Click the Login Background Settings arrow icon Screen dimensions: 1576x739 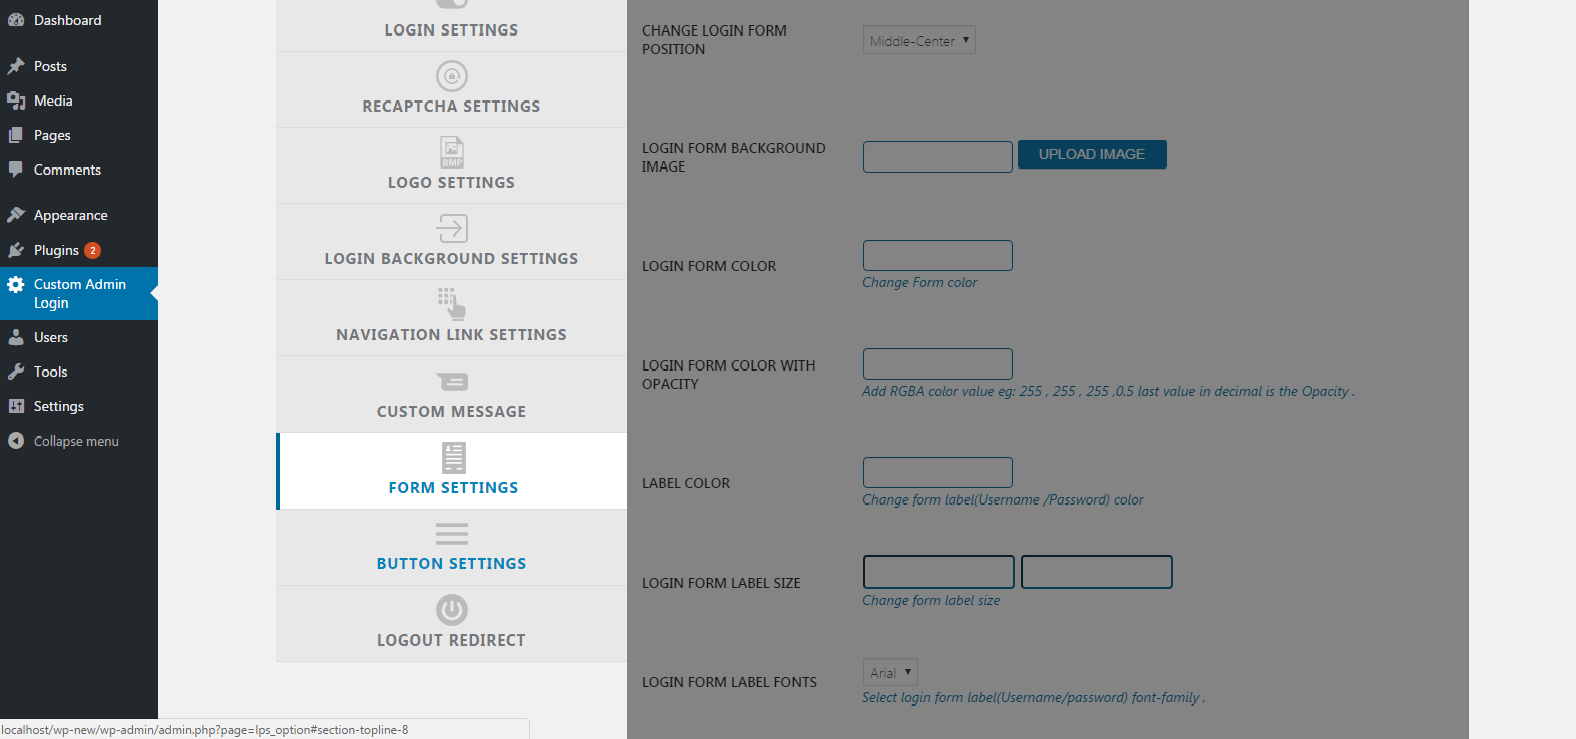451,228
